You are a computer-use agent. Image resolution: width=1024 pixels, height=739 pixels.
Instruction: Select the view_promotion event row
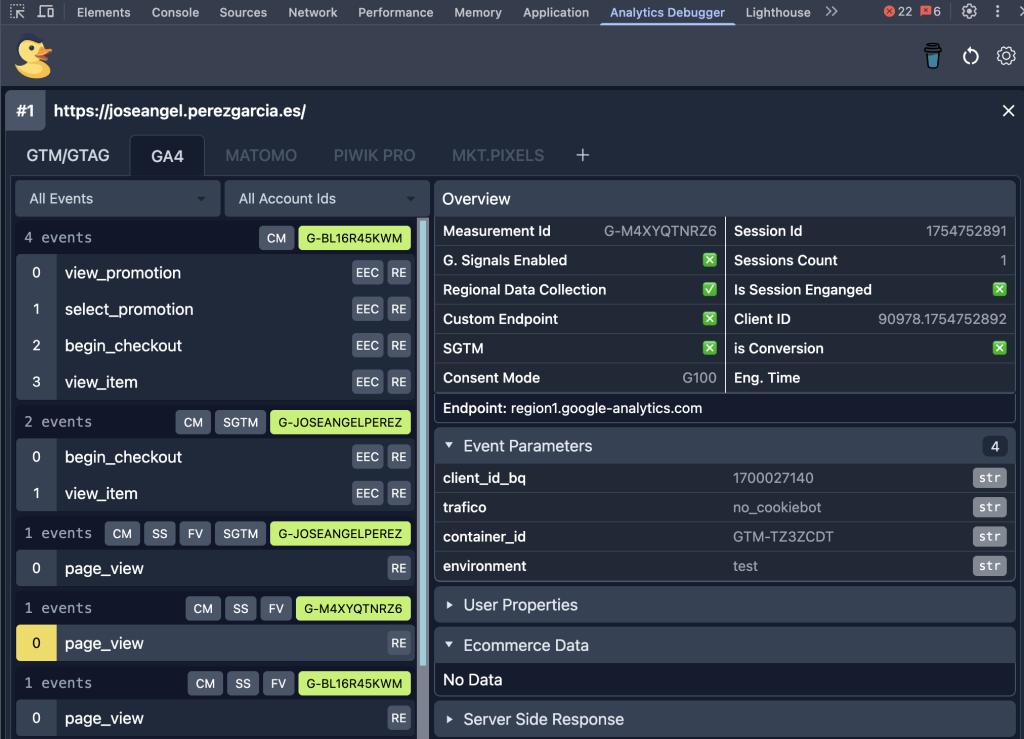pyautogui.click(x=216, y=273)
